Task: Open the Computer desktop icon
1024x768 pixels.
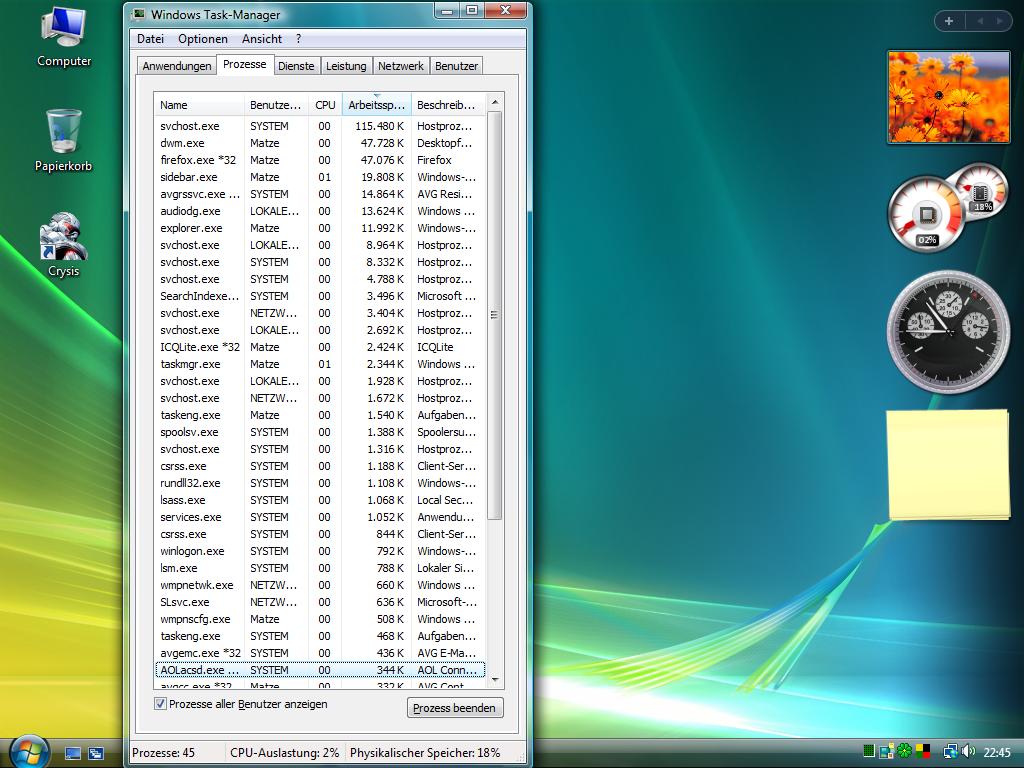Action: click(63, 38)
